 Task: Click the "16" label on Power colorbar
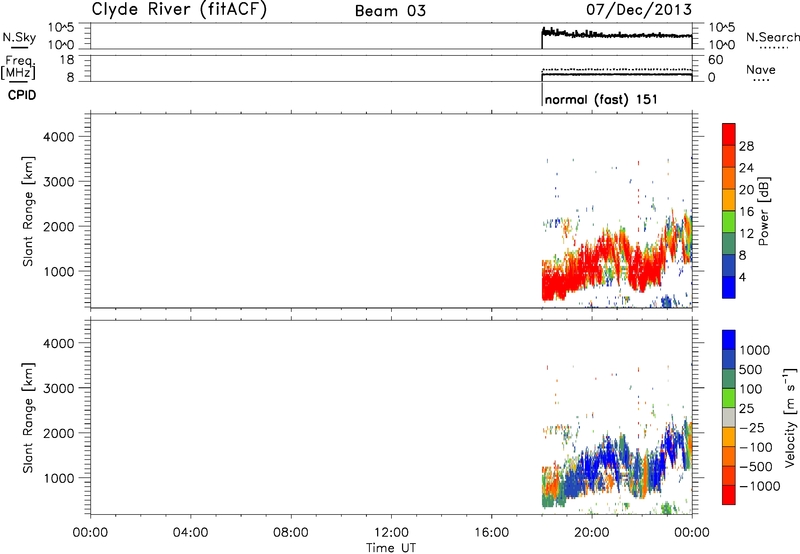point(746,212)
